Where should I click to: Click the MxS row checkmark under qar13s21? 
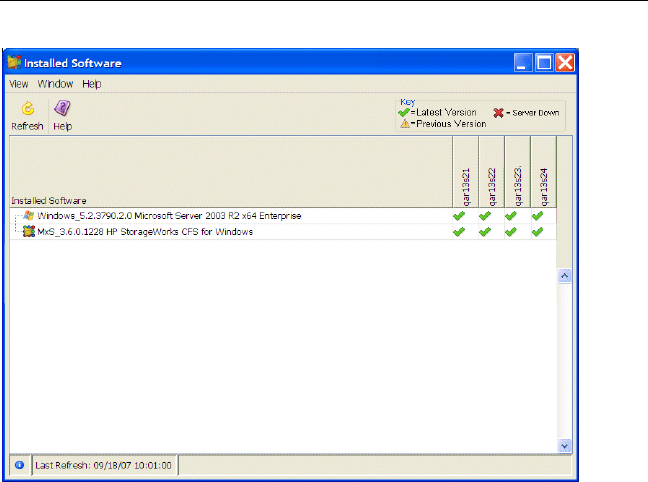tap(459, 231)
